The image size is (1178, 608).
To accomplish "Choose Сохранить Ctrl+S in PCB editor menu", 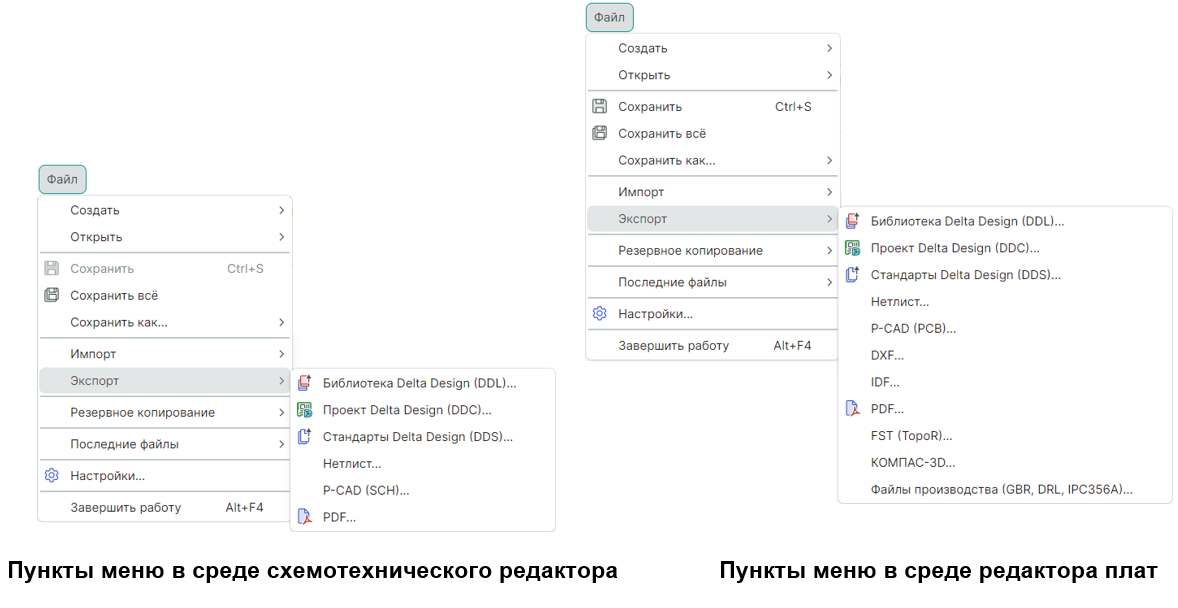I will (712, 107).
